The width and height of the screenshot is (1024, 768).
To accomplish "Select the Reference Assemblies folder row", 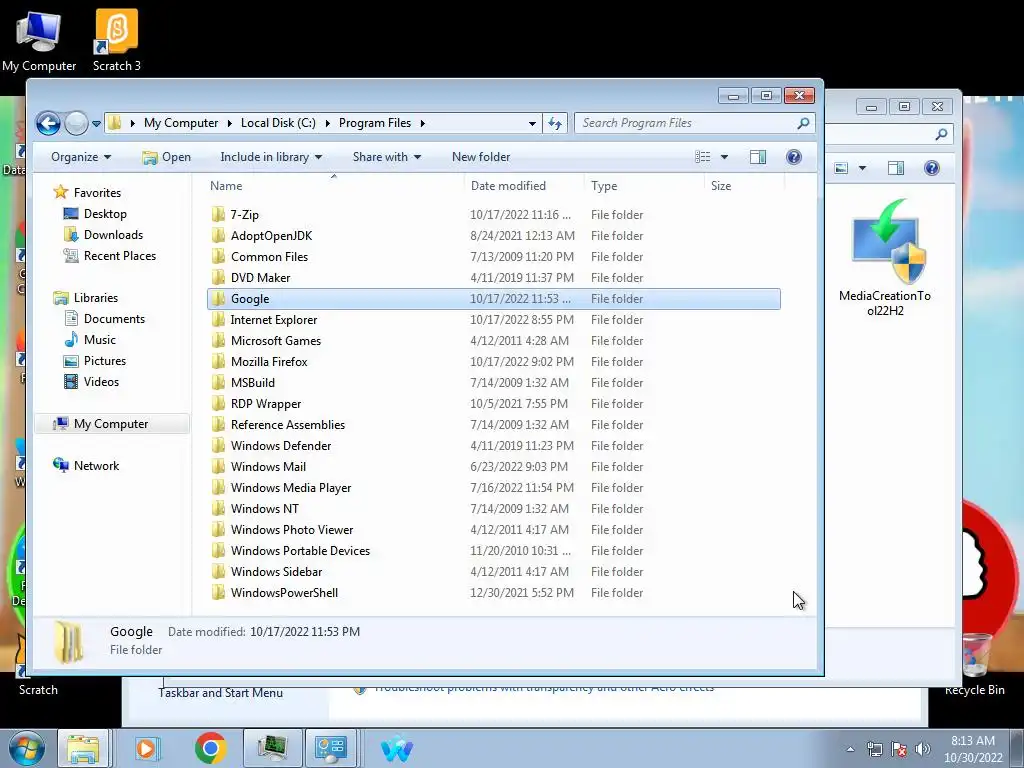I will pyautogui.click(x=494, y=424).
